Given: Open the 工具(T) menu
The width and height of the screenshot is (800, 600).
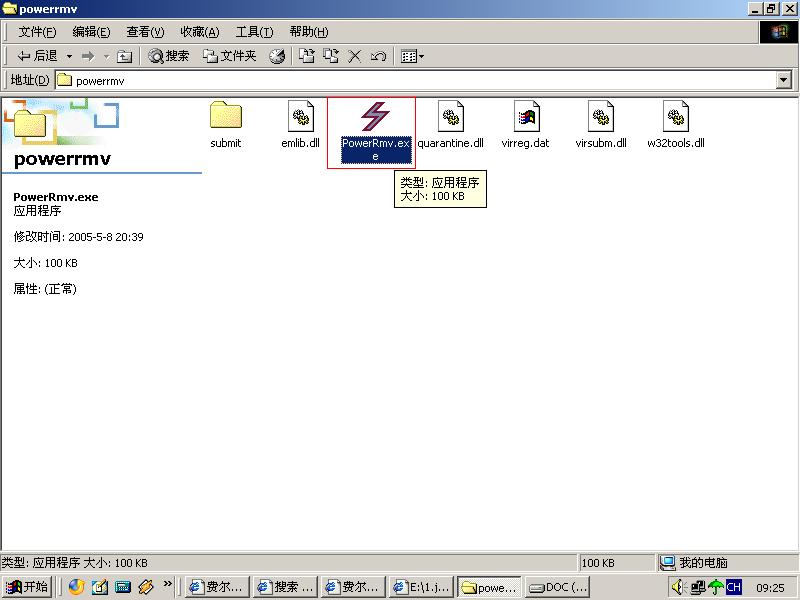Looking at the screenshot, I should pyautogui.click(x=254, y=32).
